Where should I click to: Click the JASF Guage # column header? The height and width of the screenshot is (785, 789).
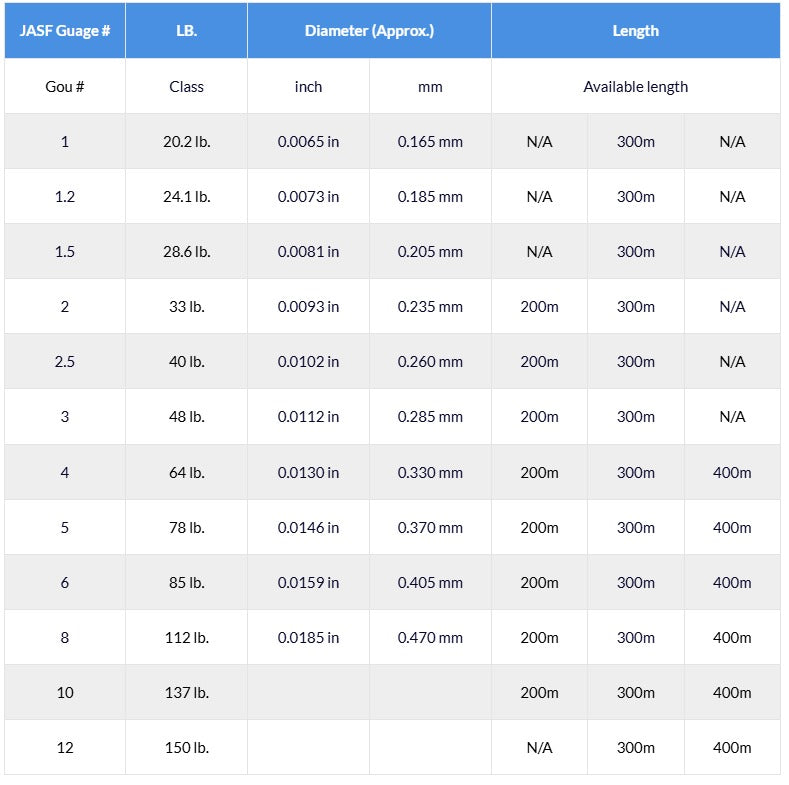coord(65,31)
